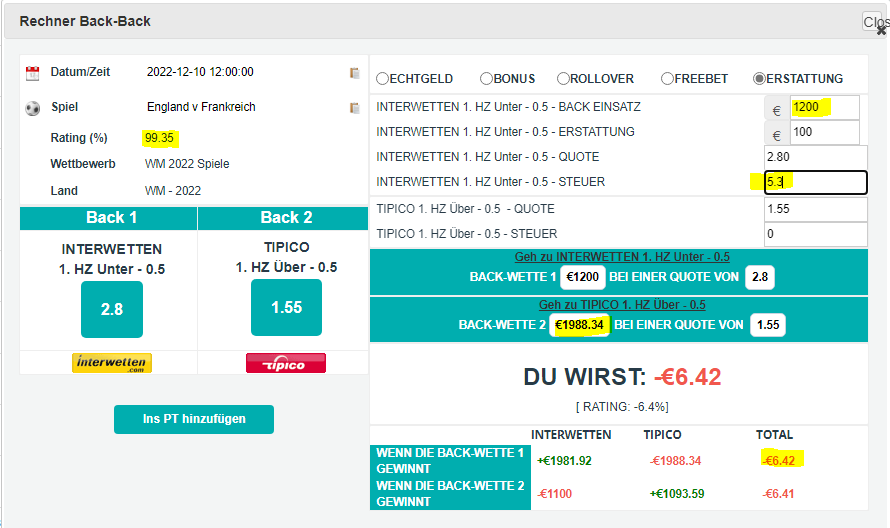Click the Interwetten logo

(x=112, y=363)
